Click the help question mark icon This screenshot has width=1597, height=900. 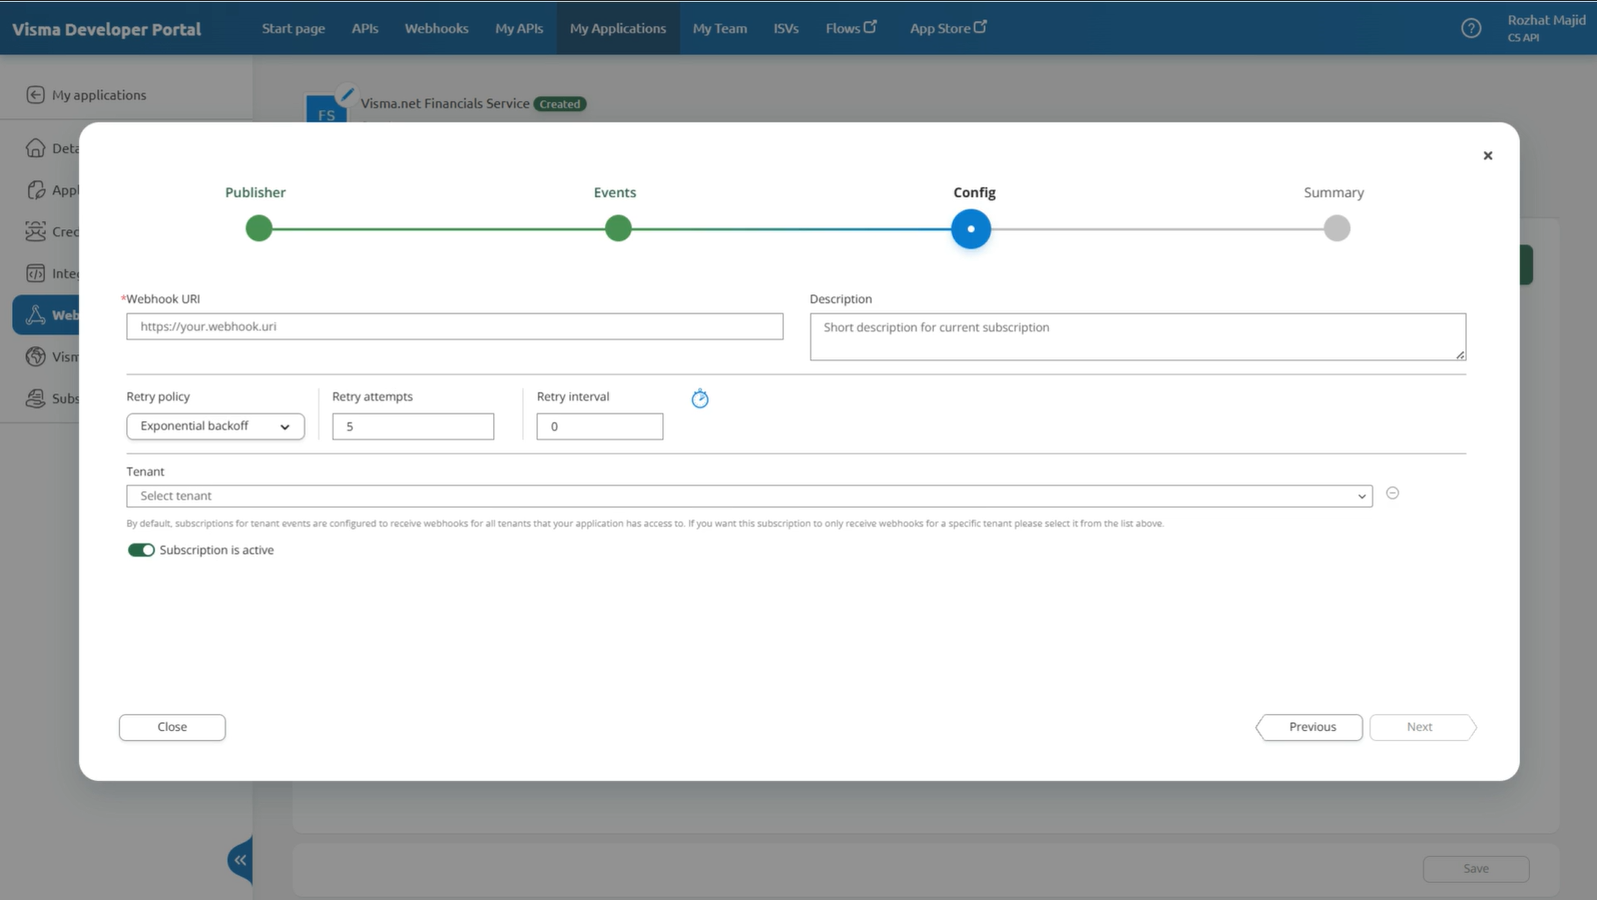click(1470, 28)
